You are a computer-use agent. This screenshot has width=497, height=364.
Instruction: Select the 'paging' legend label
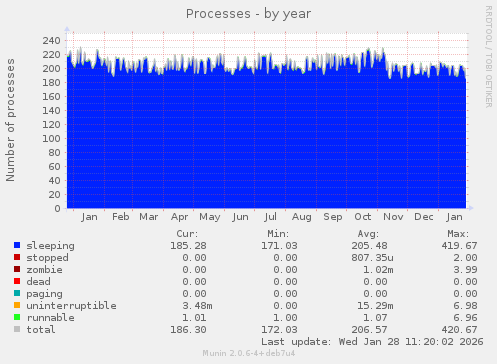(x=44, y=294)
